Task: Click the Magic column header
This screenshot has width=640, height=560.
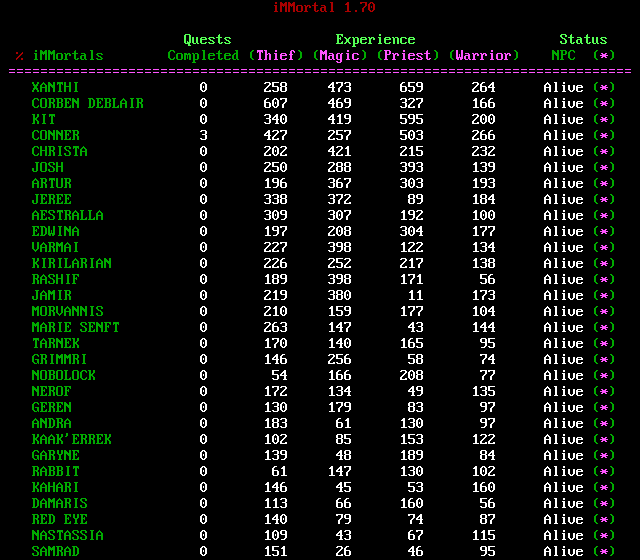Action: pos(339,56)
